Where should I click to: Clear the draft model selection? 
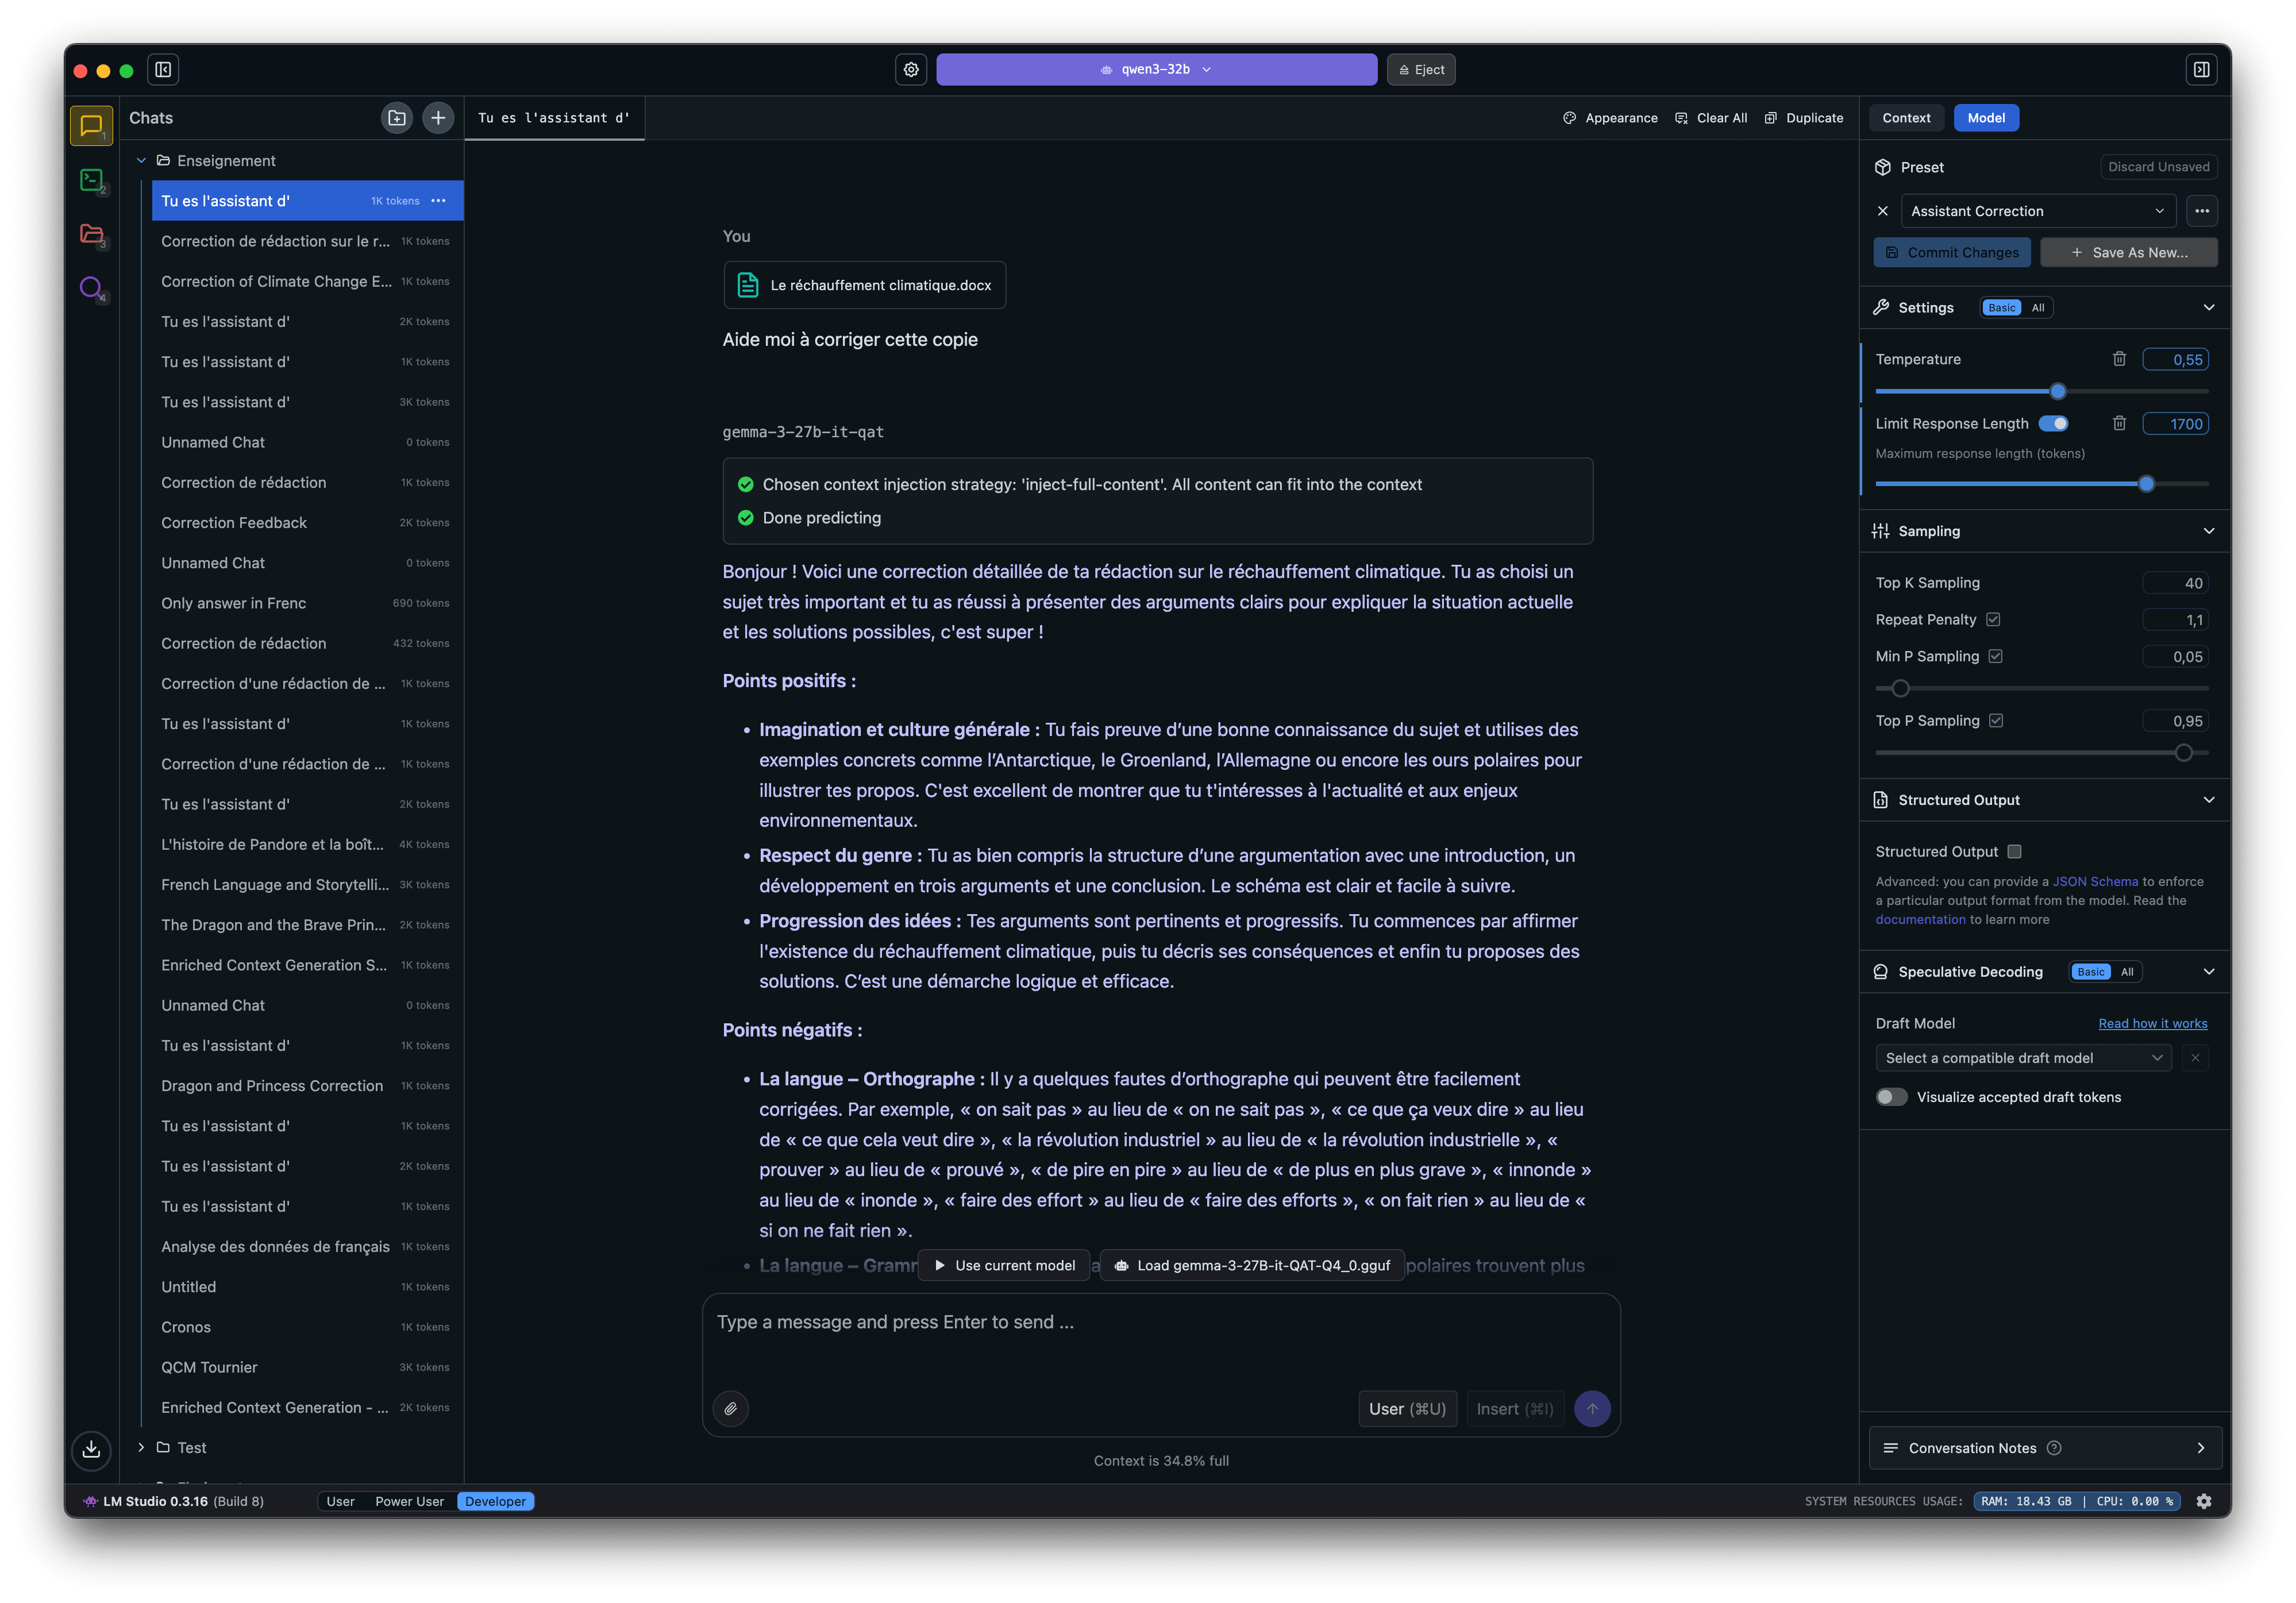[x=2195, y=1058]
